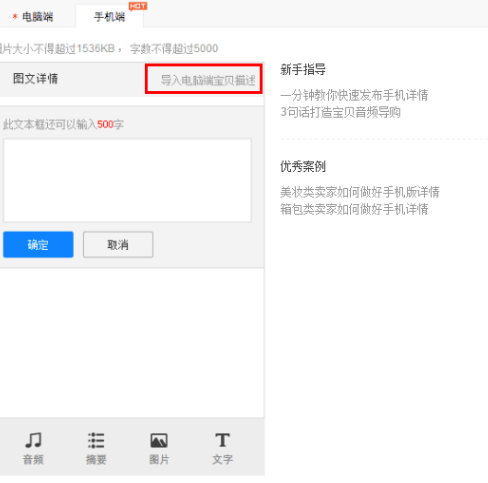Image resolution: width=488 pixels, height=483 pixels.
Task: Click the 优秀案例 heading
Action: pyautogui.click(x=303, y=166)
